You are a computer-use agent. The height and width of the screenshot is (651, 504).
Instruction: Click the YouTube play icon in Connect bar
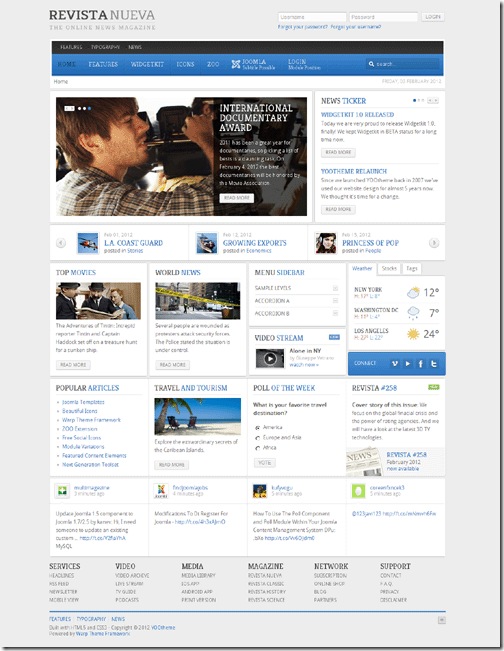pyautogui.click(x=408, y=363)
